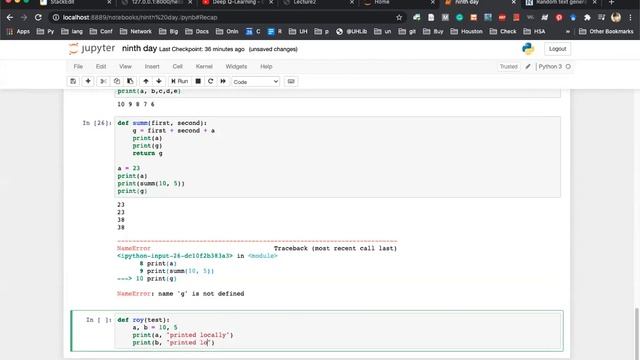Insert a cell below with the plus icon
Image resolution: width=640 pixels, height=360 pixels.
88,81
